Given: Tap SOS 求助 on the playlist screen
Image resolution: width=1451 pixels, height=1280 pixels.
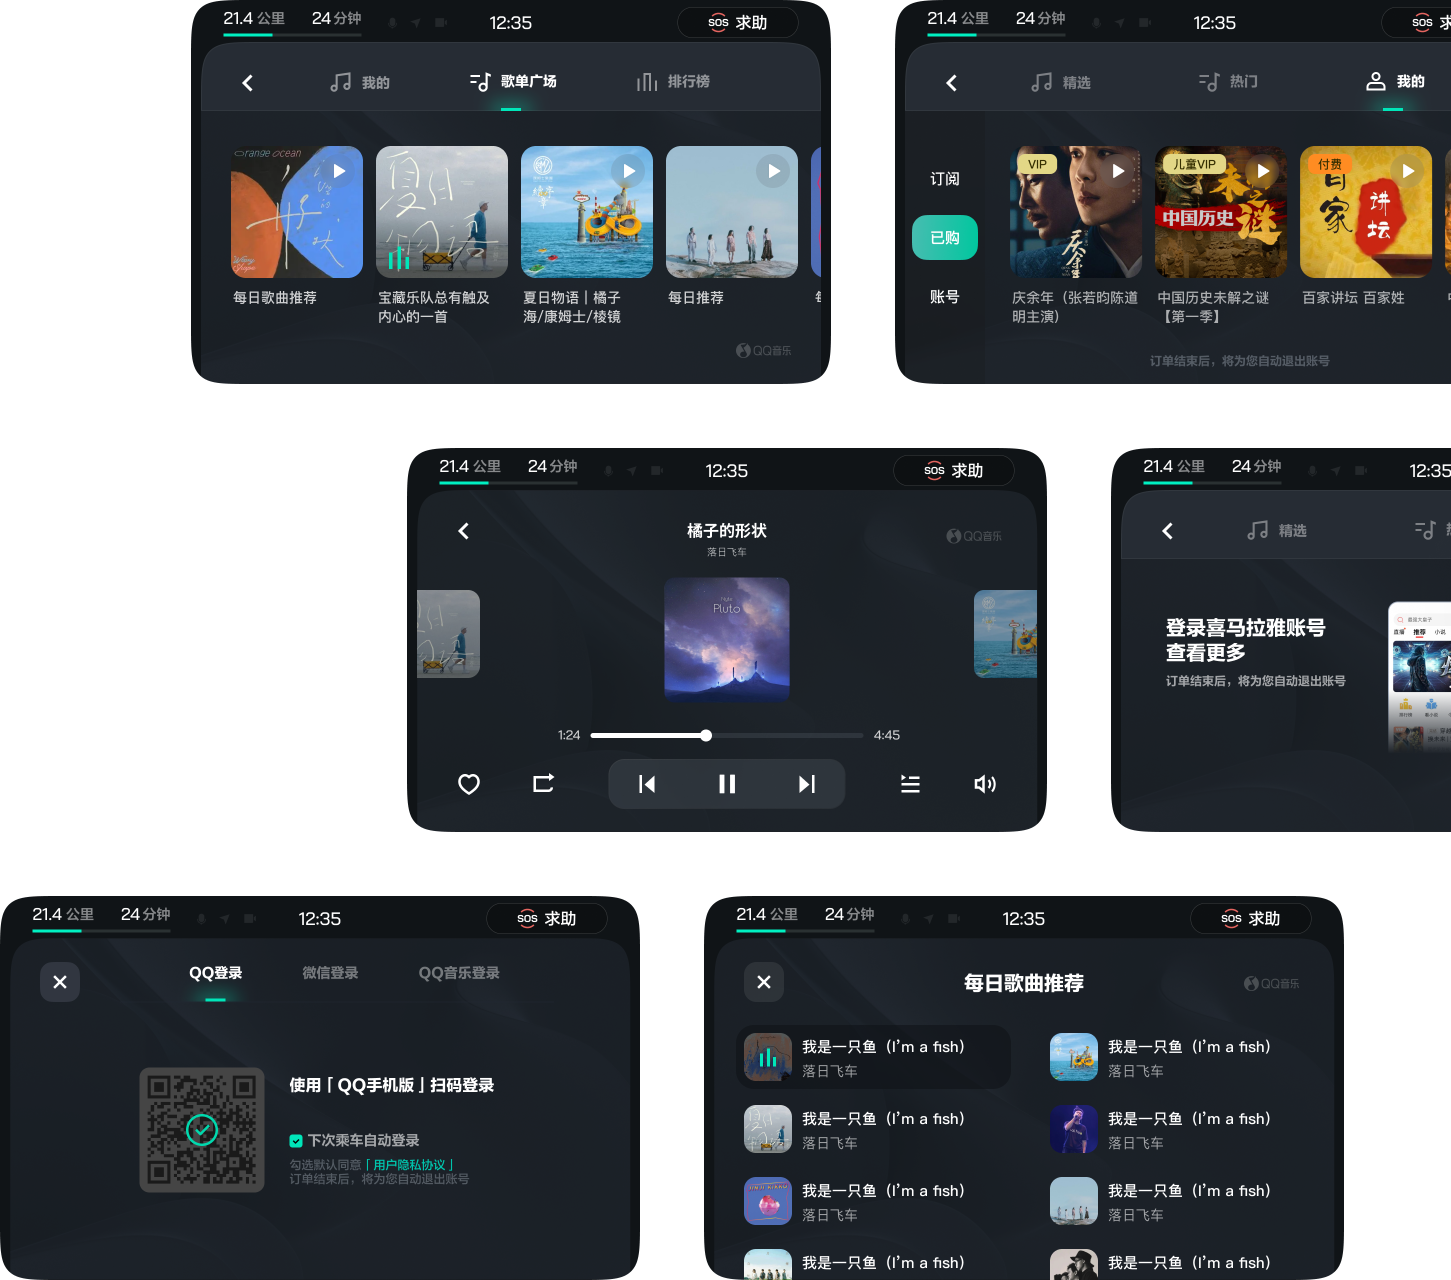Looking at the screenshot, I should pos(737,22).
